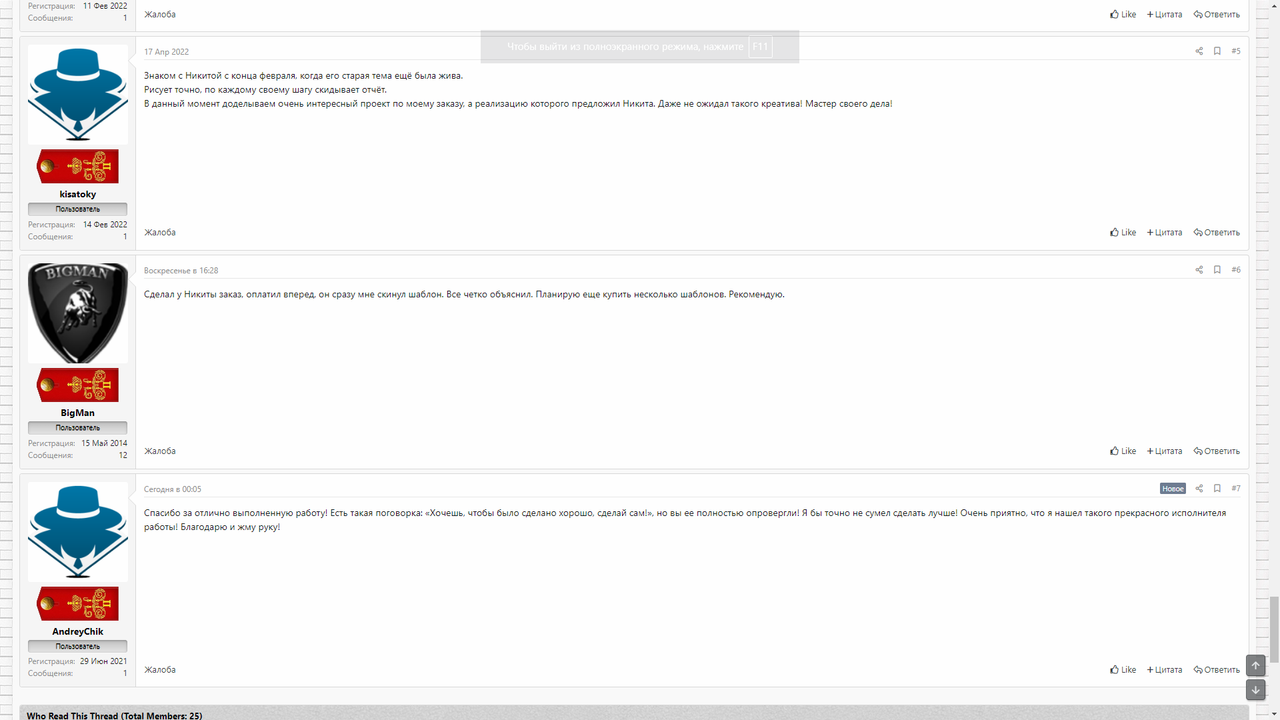1280x720 pixels.
Task: Open AndreyChik's avatar image
Action: (78, 532)
